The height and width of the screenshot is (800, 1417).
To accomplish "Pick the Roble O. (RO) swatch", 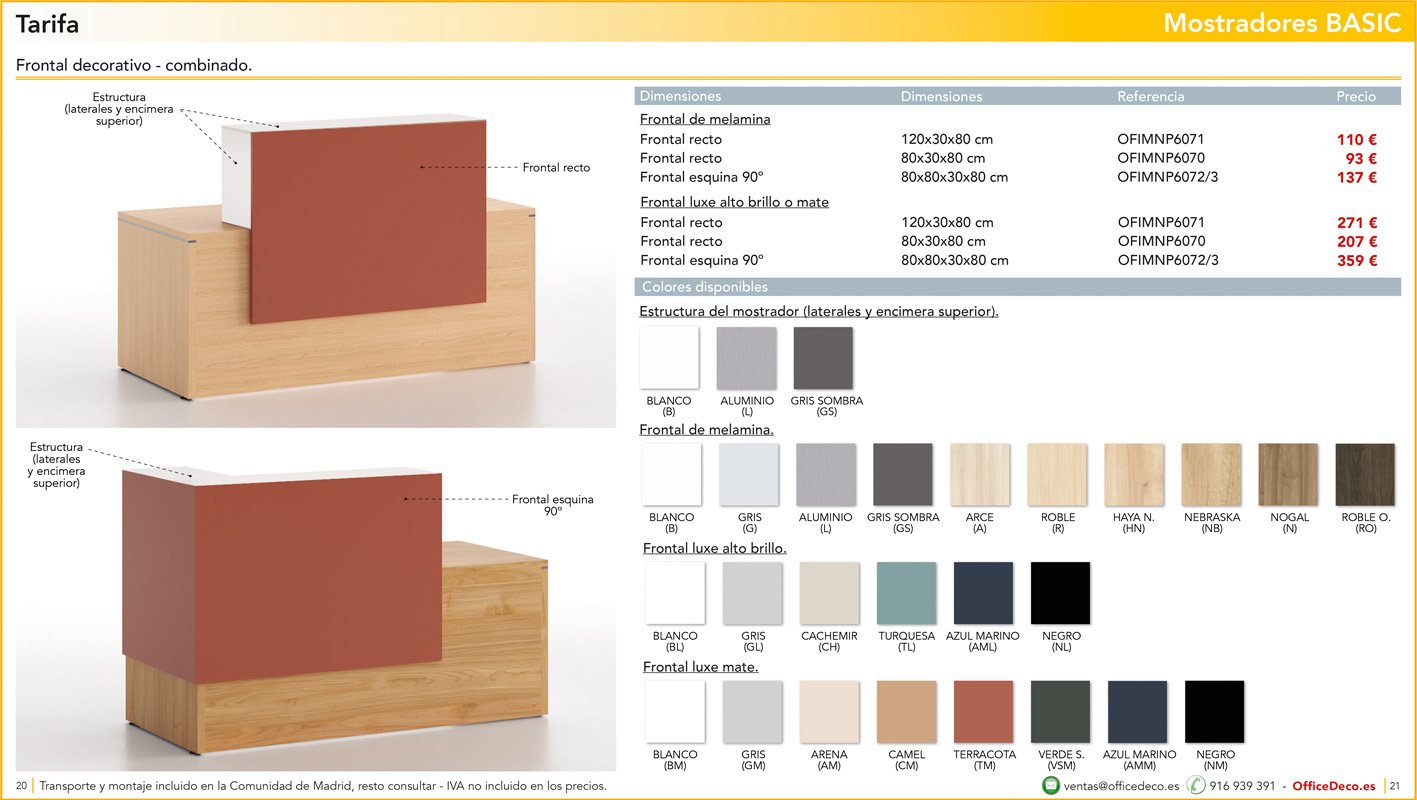I will click(1365, 475).
